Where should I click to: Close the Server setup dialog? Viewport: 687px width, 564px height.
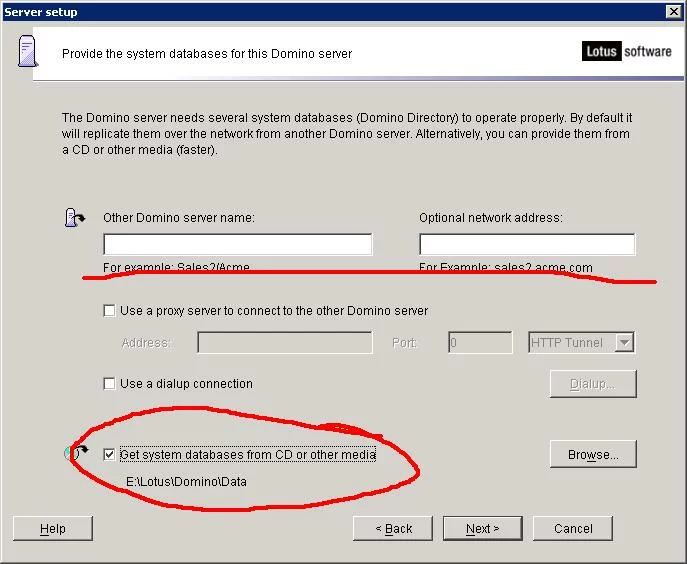click(x=673, y=11)
